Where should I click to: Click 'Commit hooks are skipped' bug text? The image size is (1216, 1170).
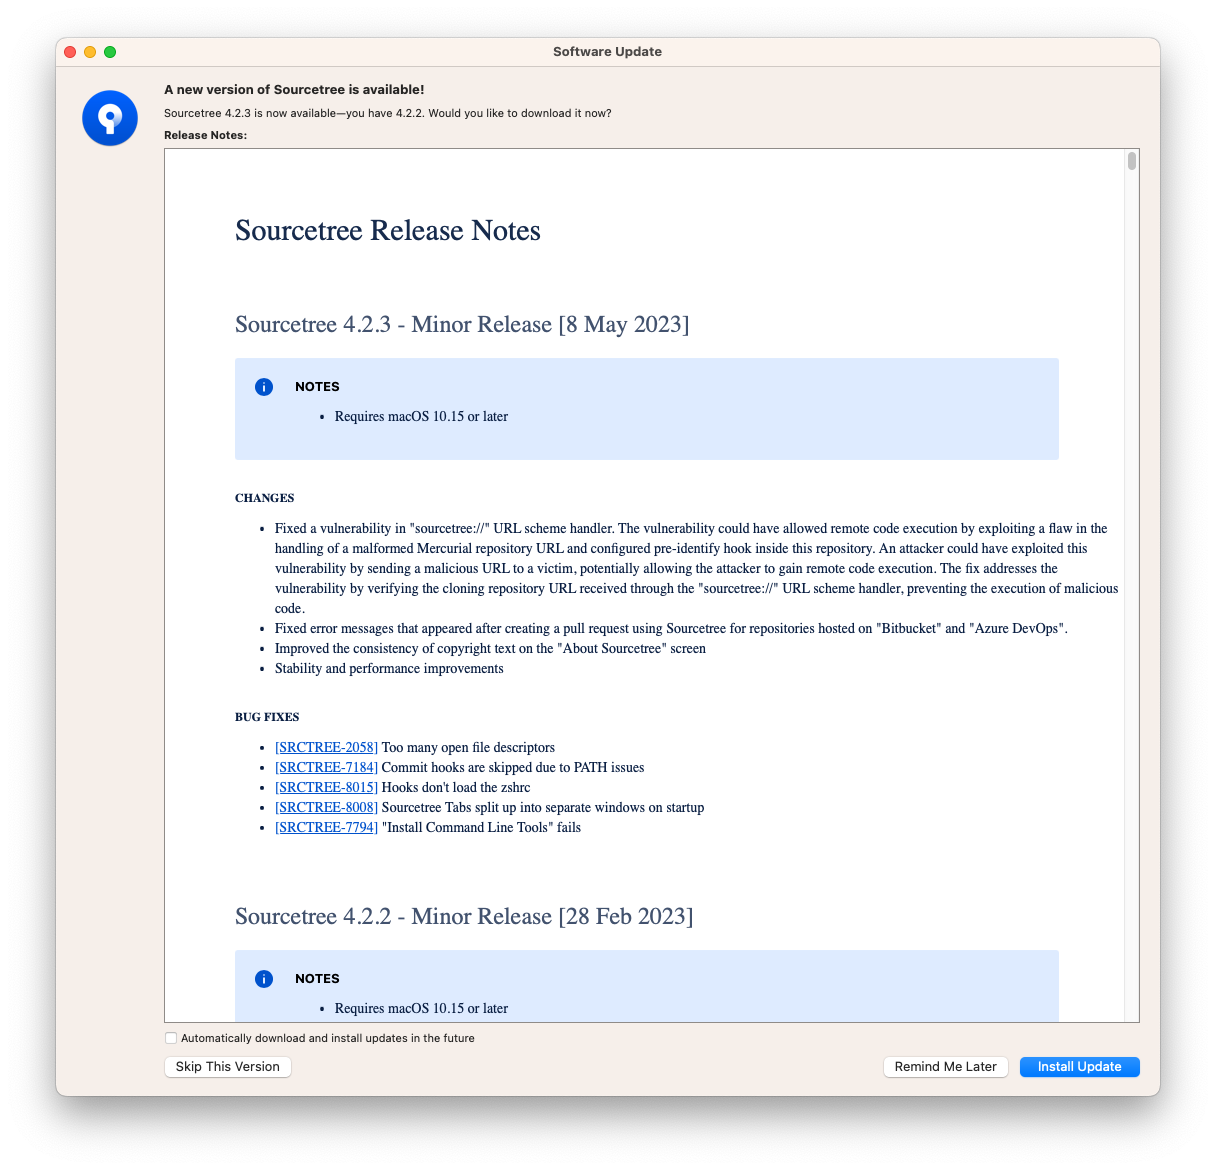click(513, 767)
